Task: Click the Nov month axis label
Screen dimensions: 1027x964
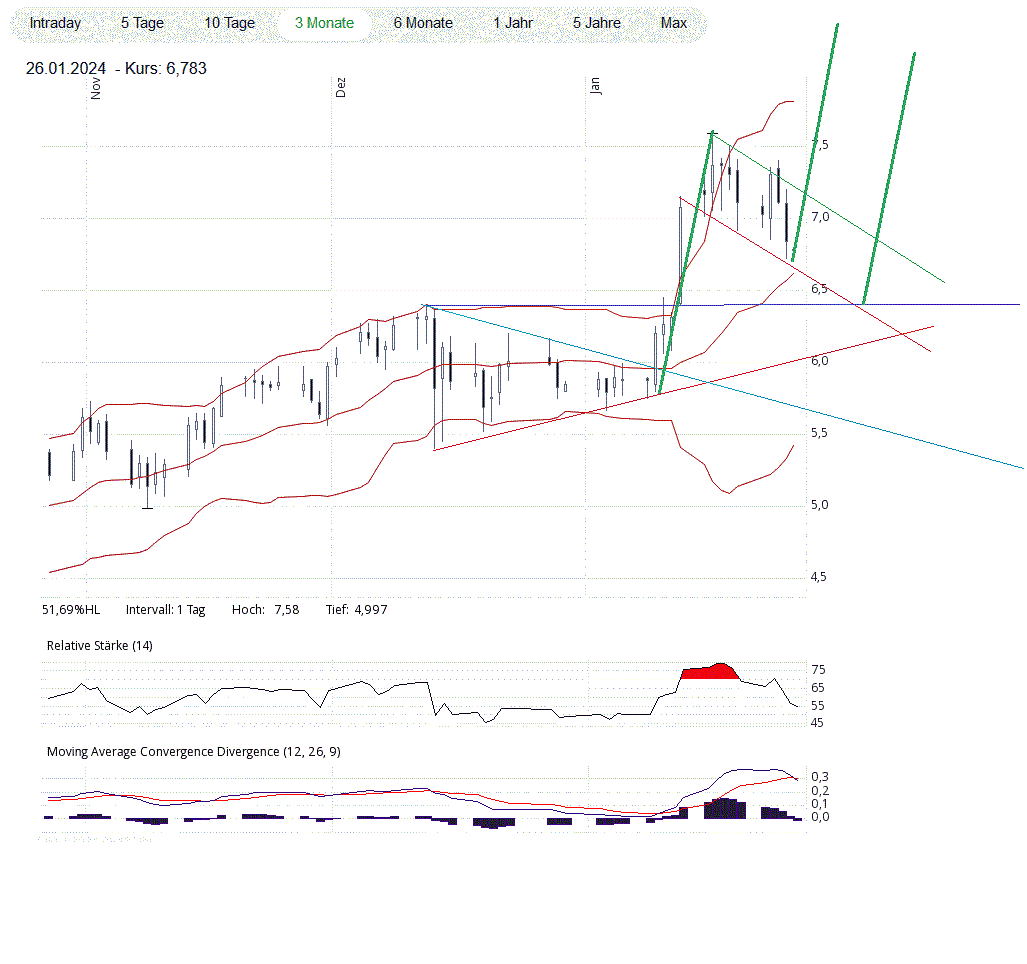Action: (96, 88)
